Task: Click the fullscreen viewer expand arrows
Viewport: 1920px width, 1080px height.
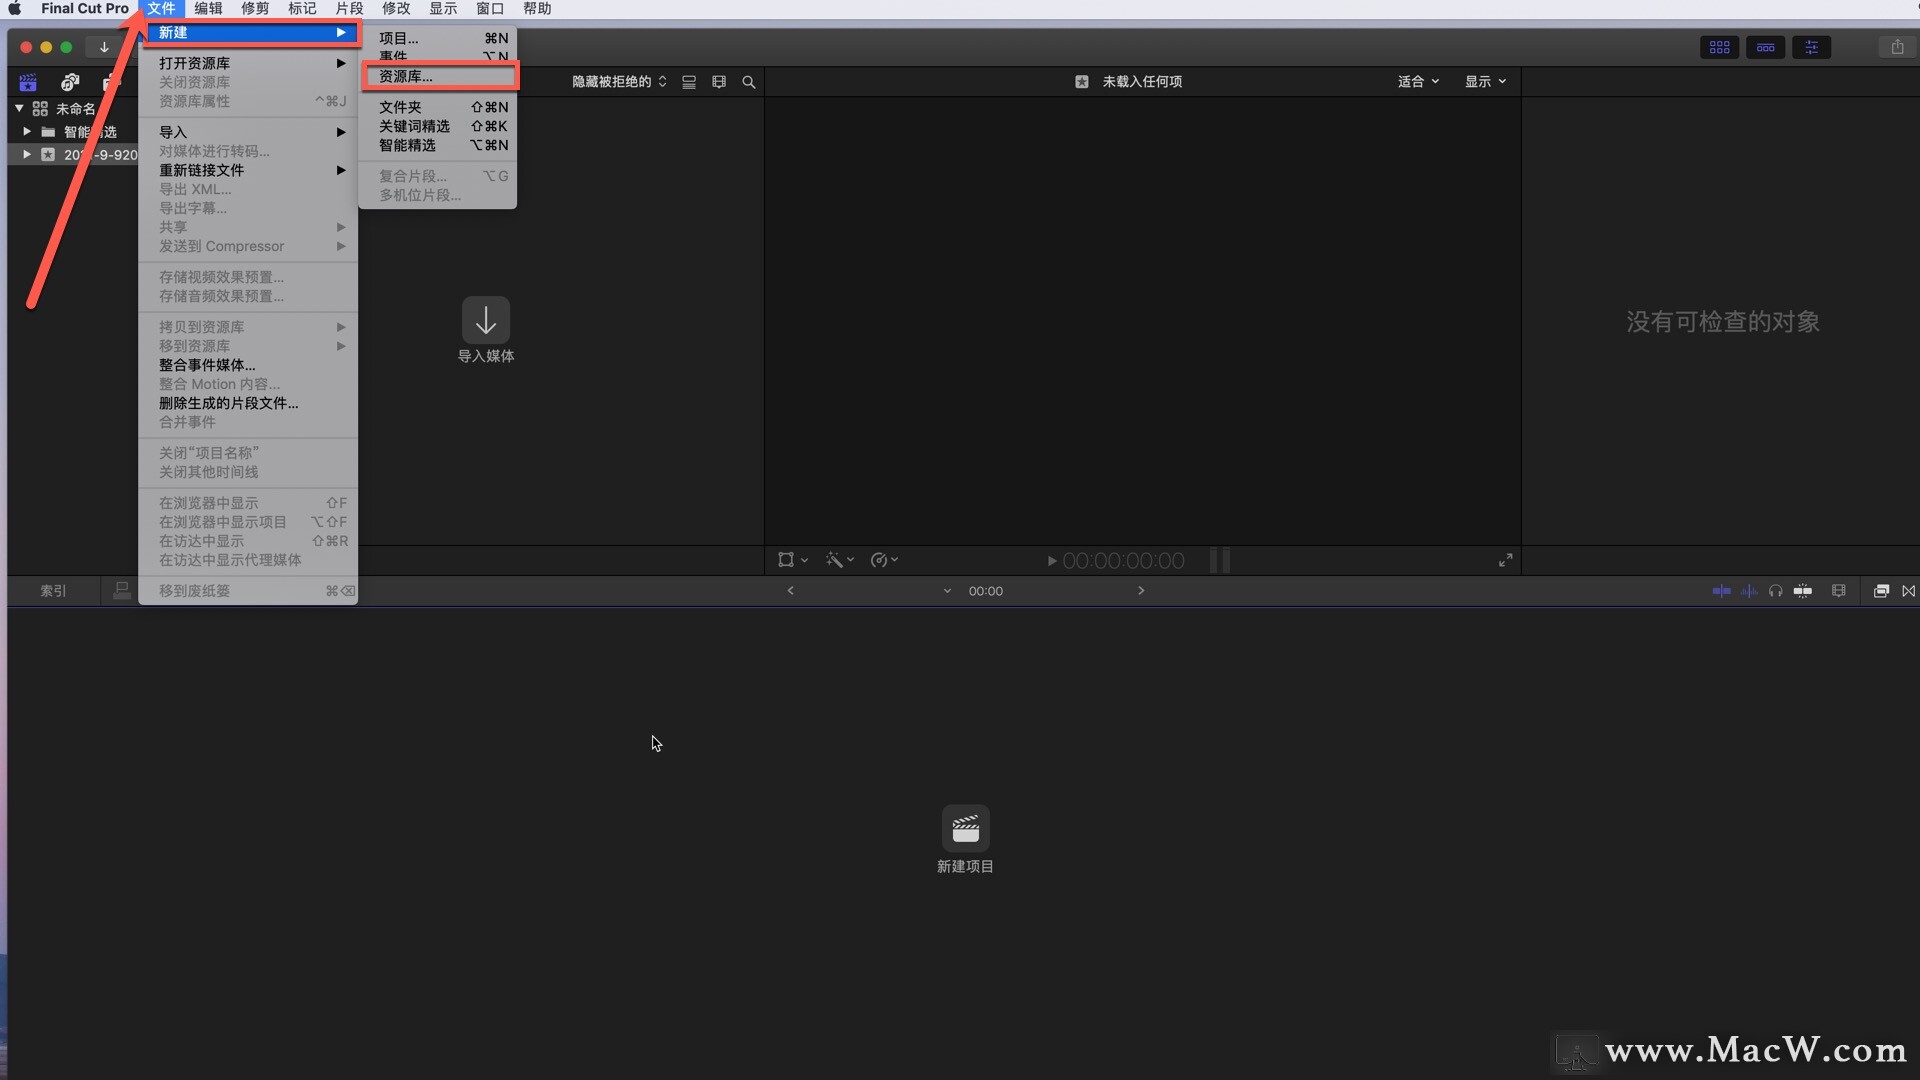Action: [x=1505, y=560]
